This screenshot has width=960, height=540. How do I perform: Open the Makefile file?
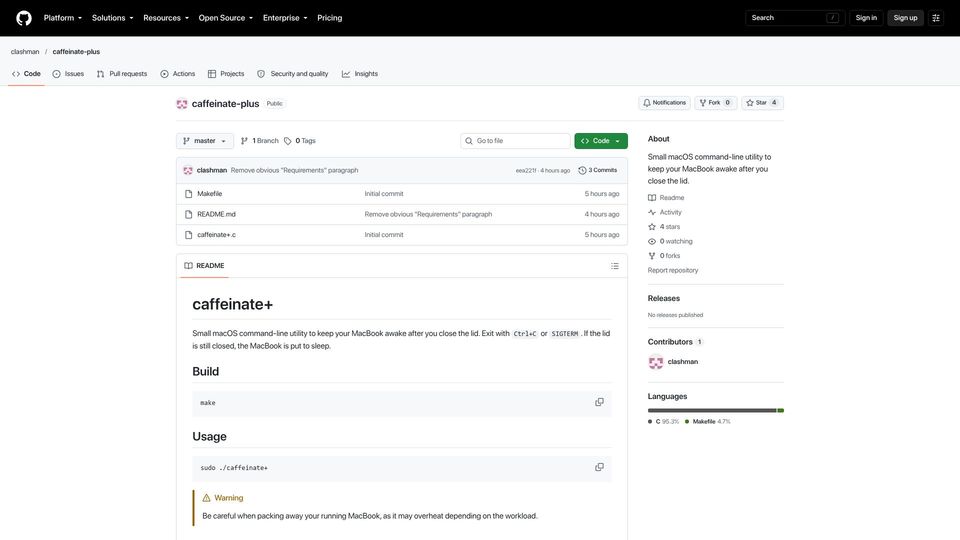click(209, 193)
